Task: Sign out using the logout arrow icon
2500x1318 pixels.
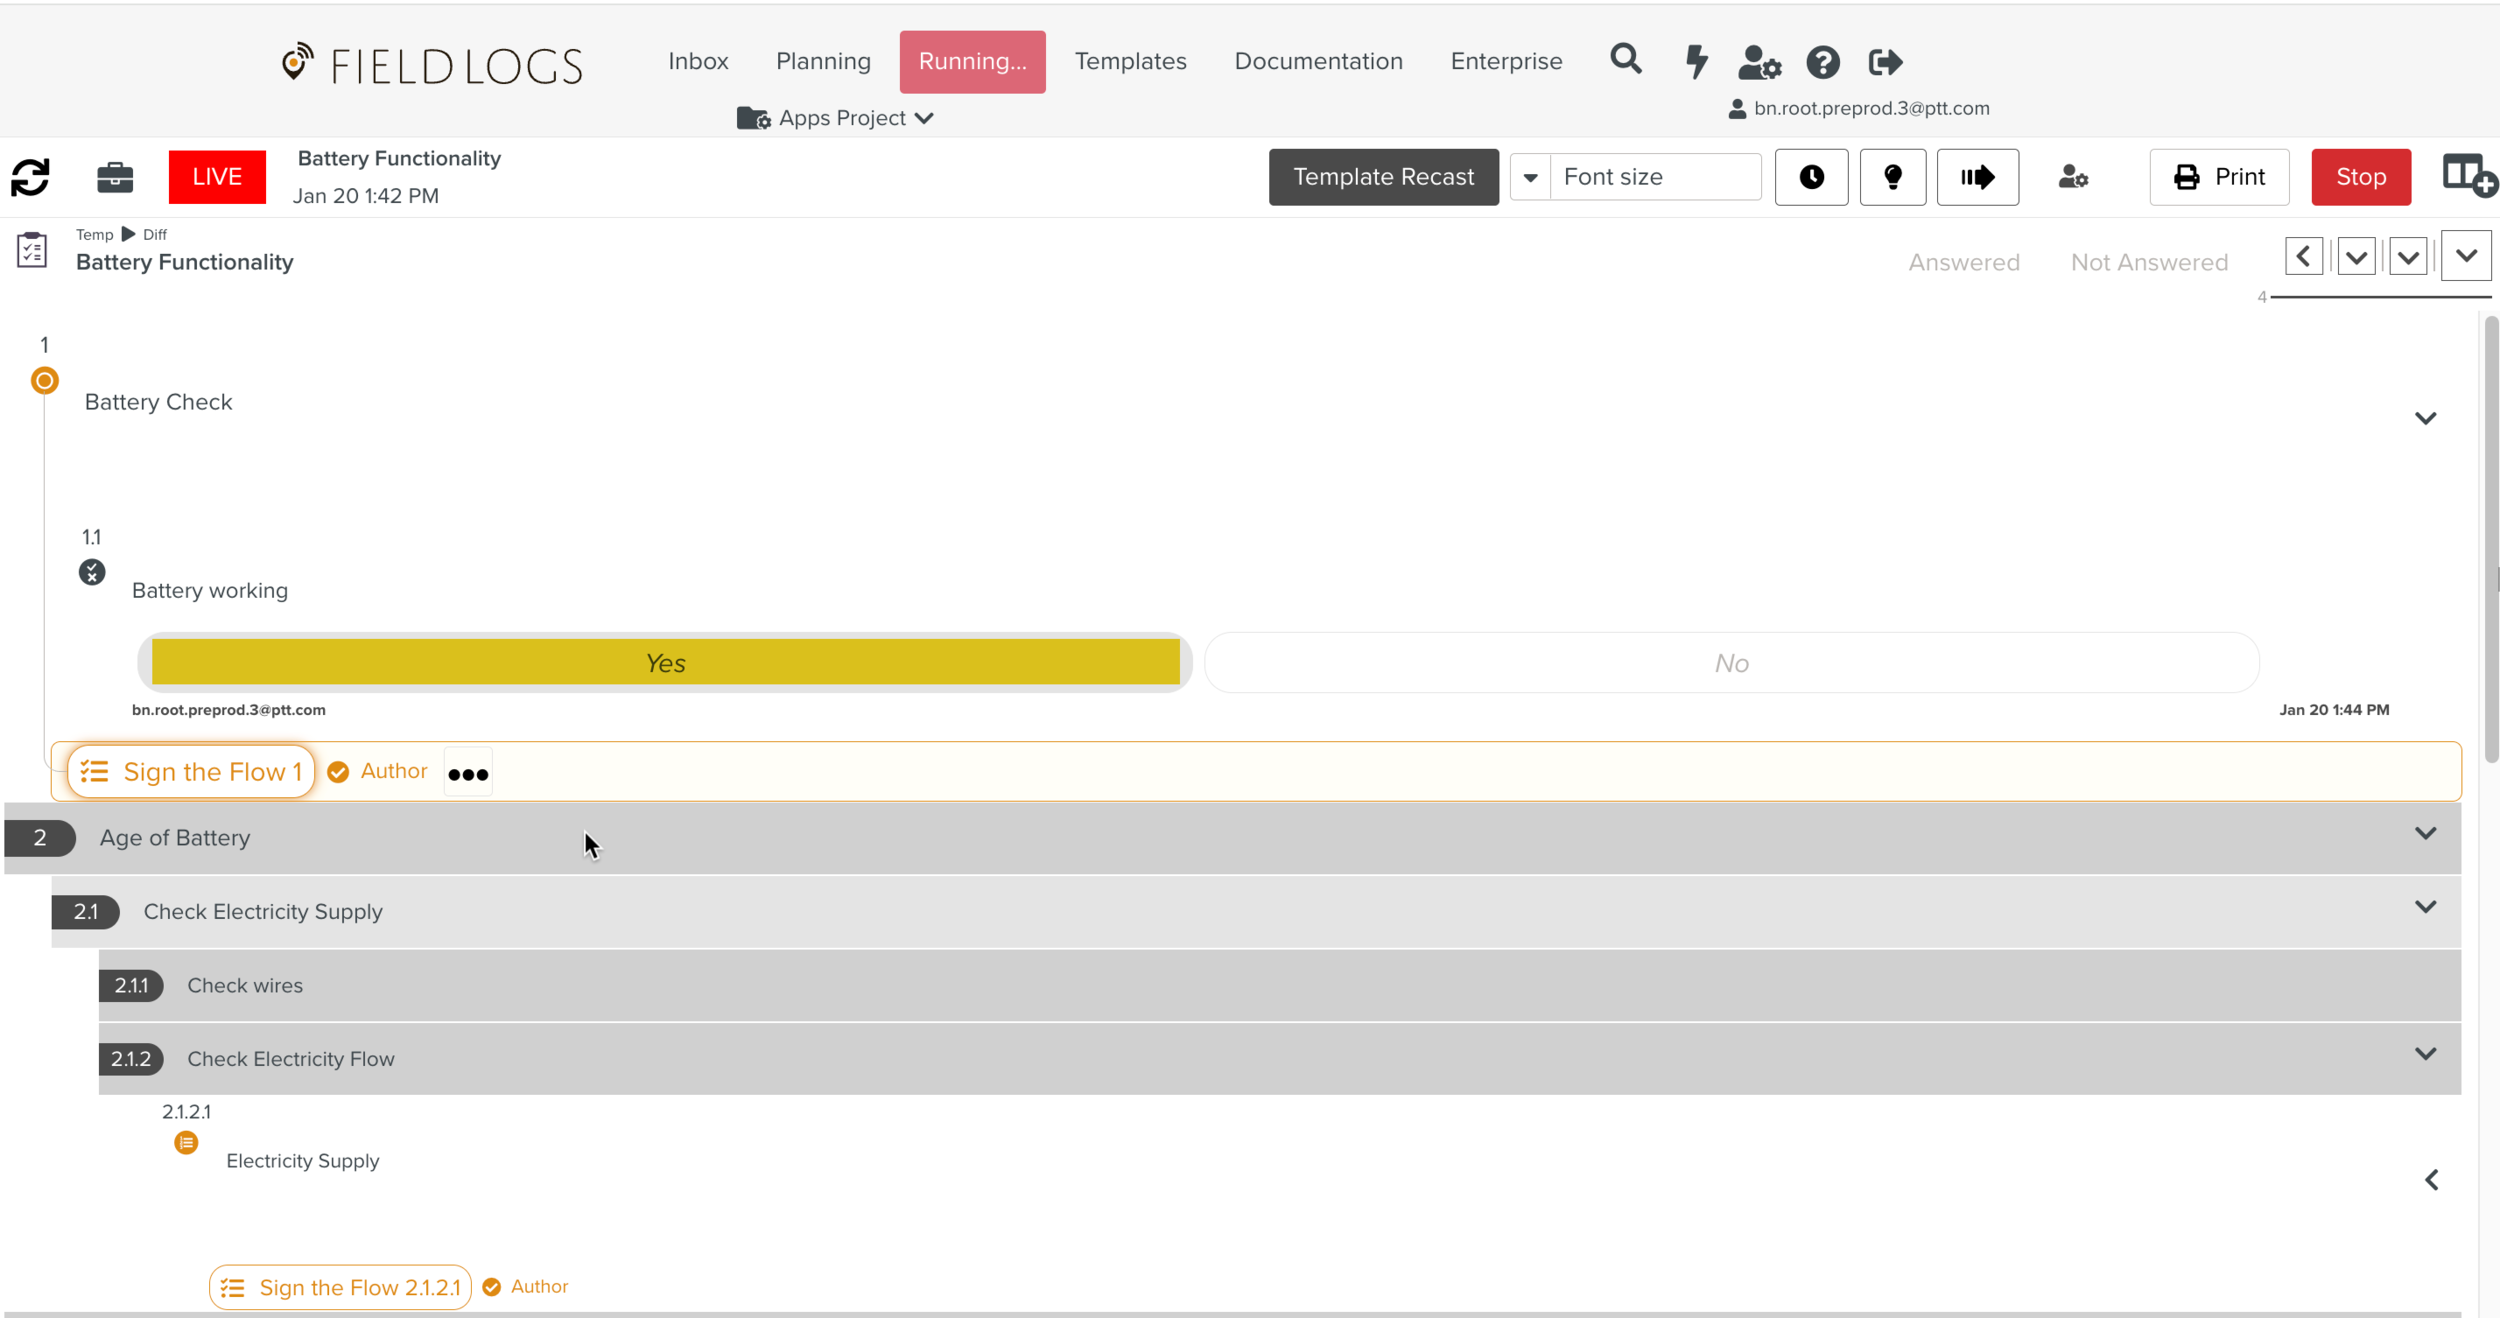Action: coord(1885,62)
